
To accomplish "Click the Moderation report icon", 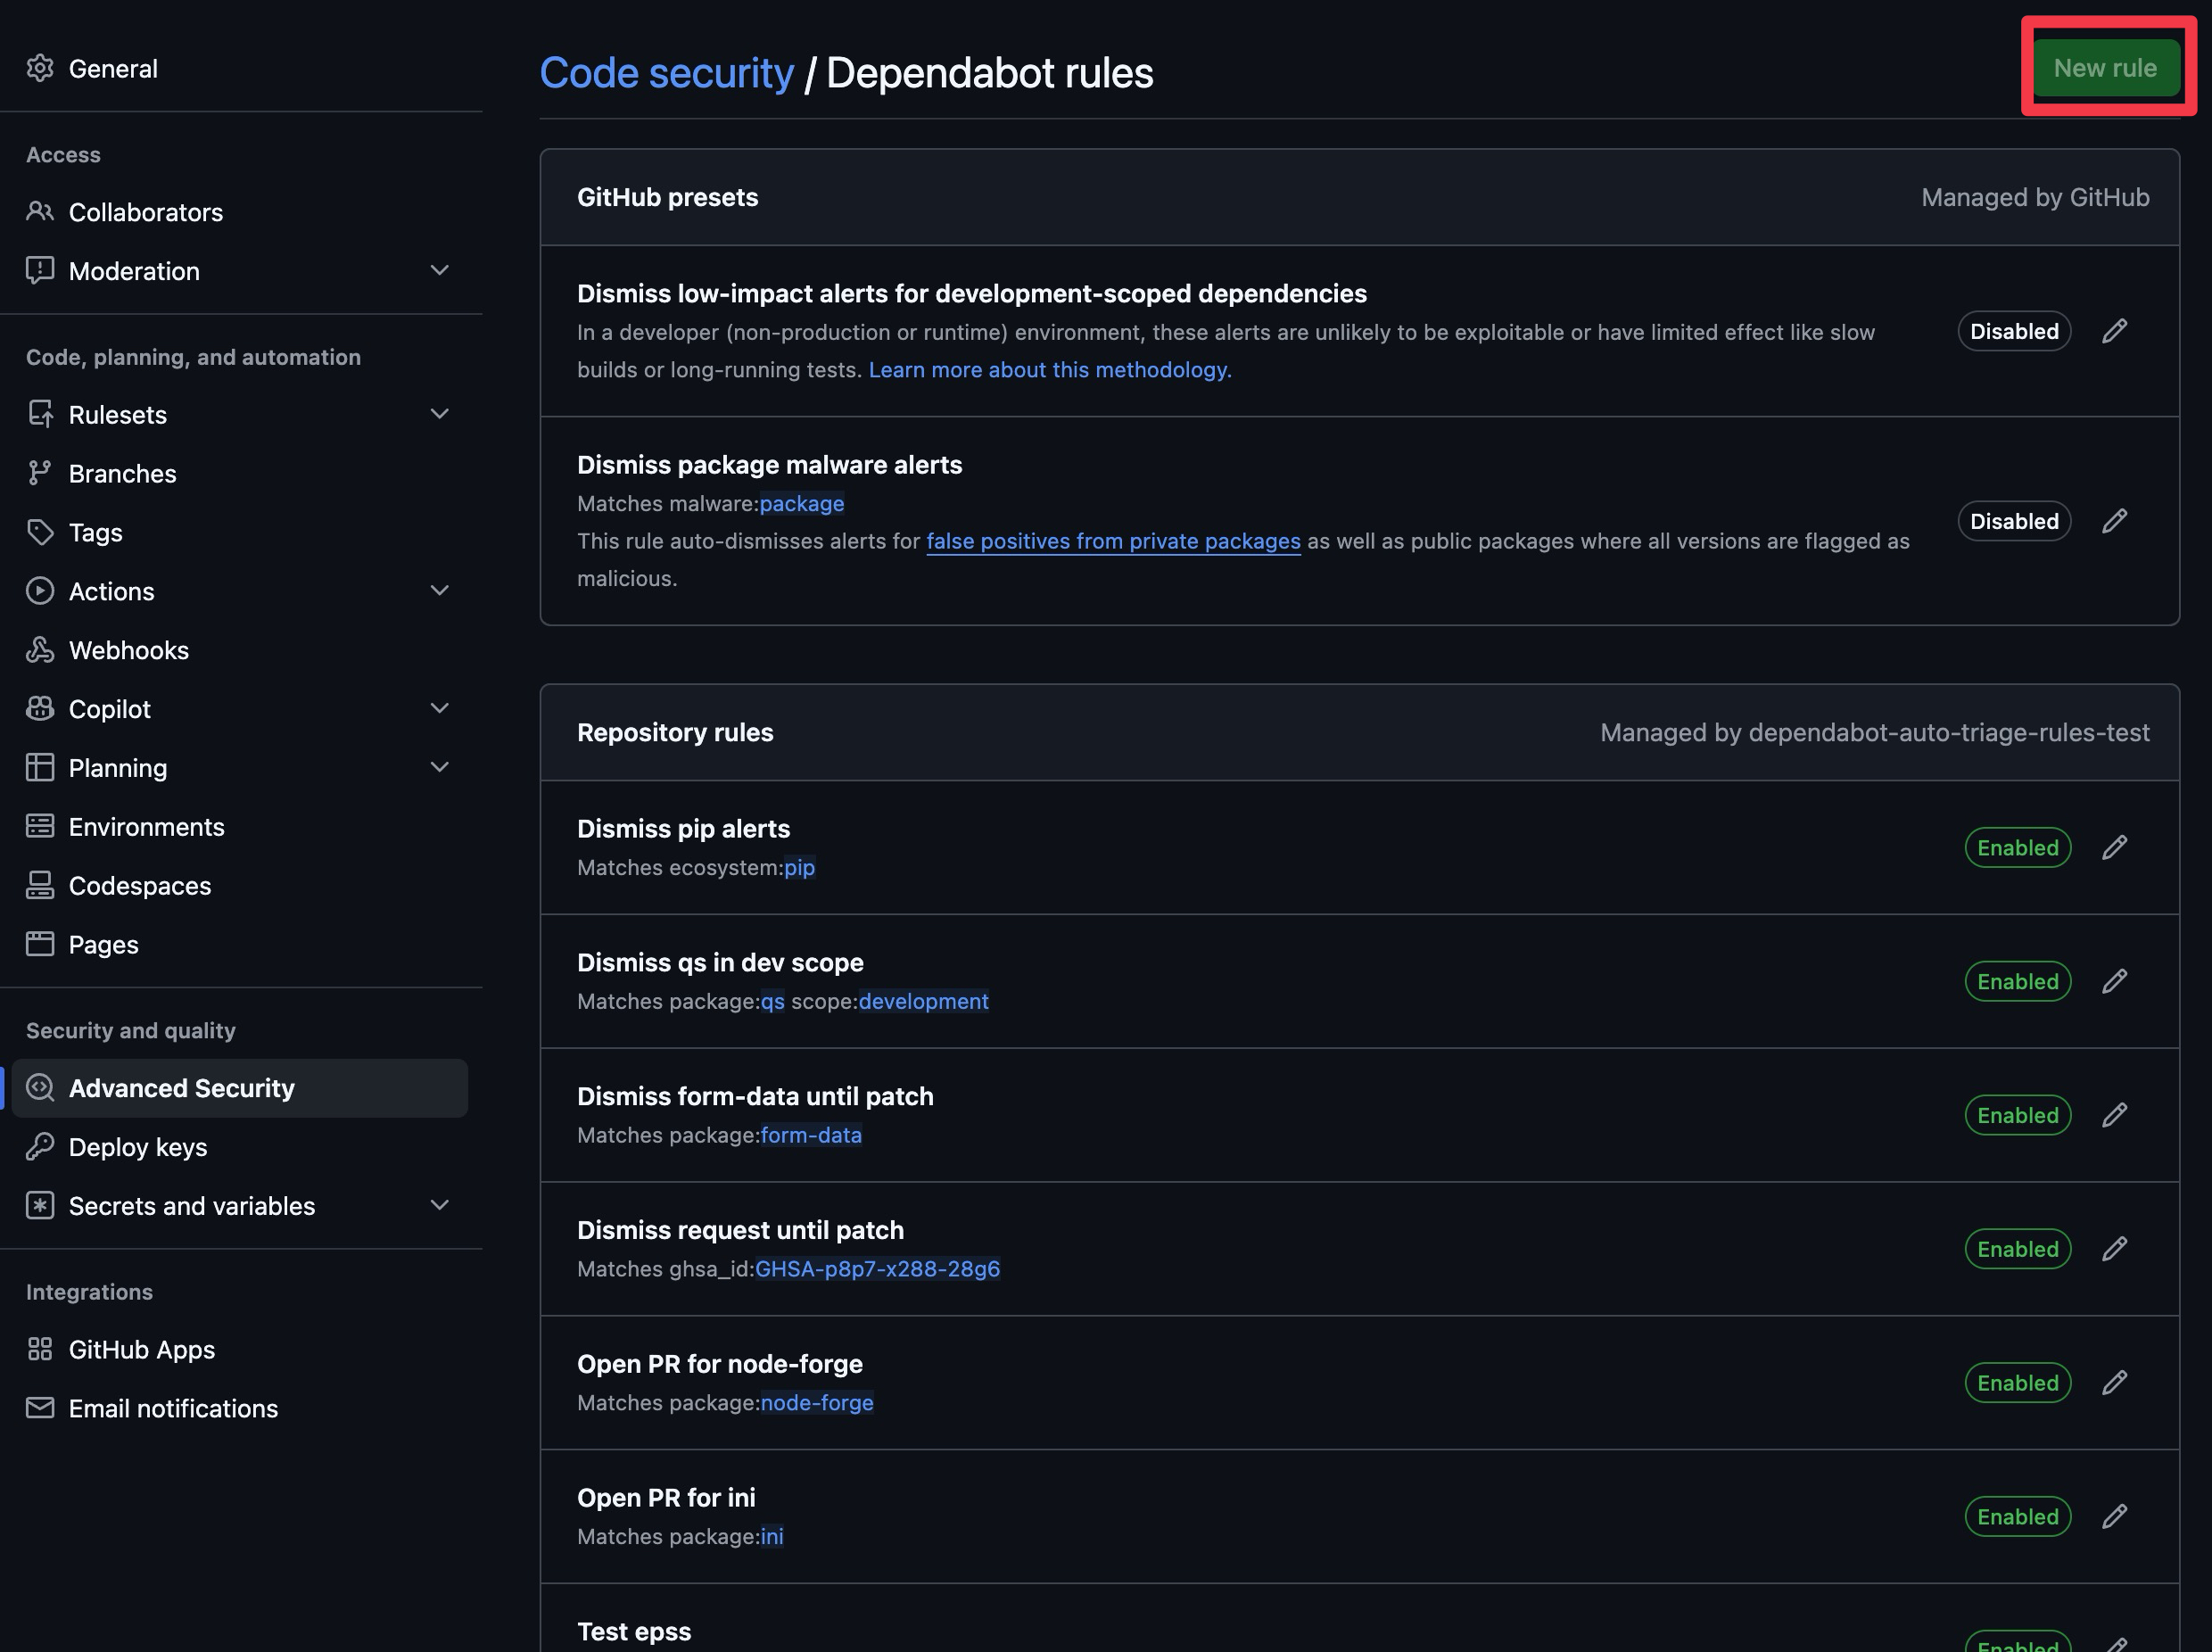I will coord(40,270).
